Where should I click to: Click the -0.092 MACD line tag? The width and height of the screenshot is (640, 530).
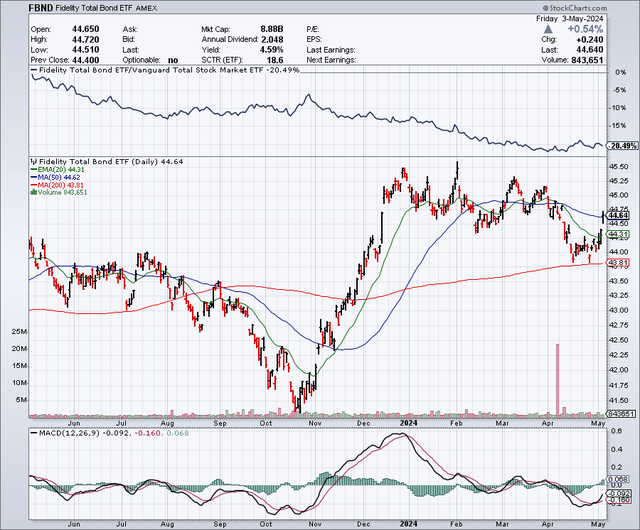pyautogui.click(x=620, y=493)
